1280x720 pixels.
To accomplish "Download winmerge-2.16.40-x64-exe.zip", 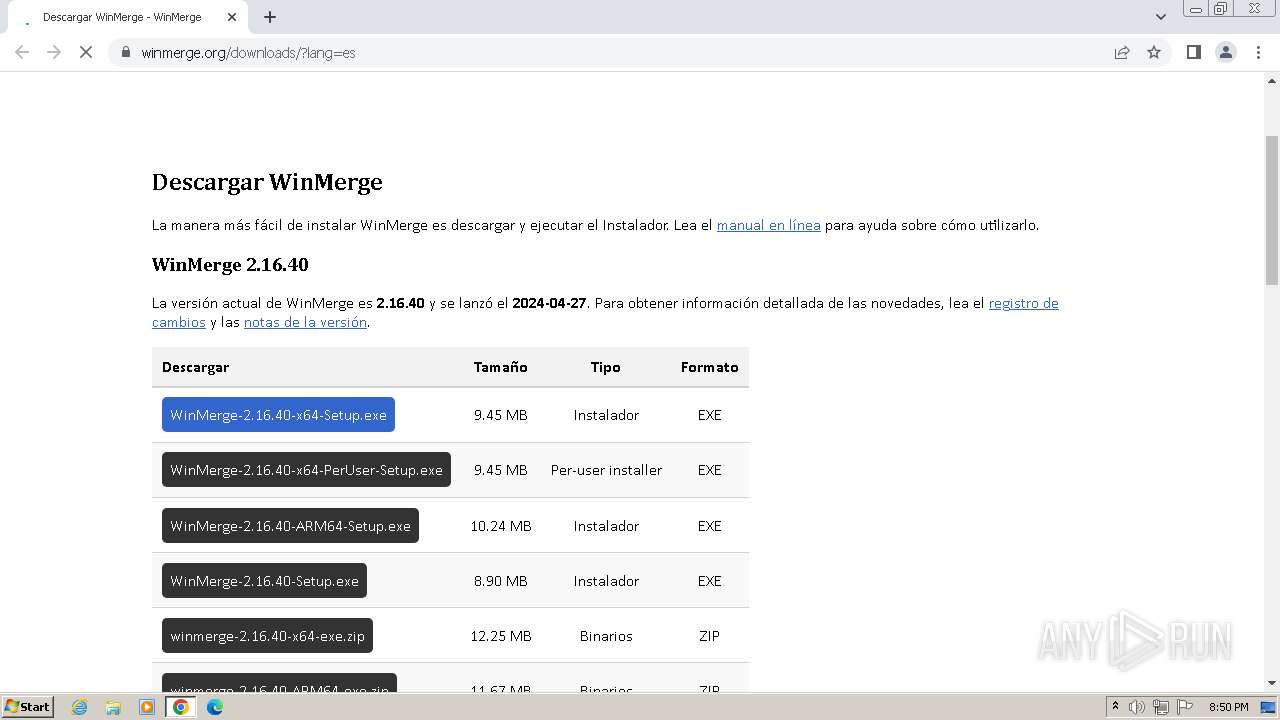I will (267, 636).
